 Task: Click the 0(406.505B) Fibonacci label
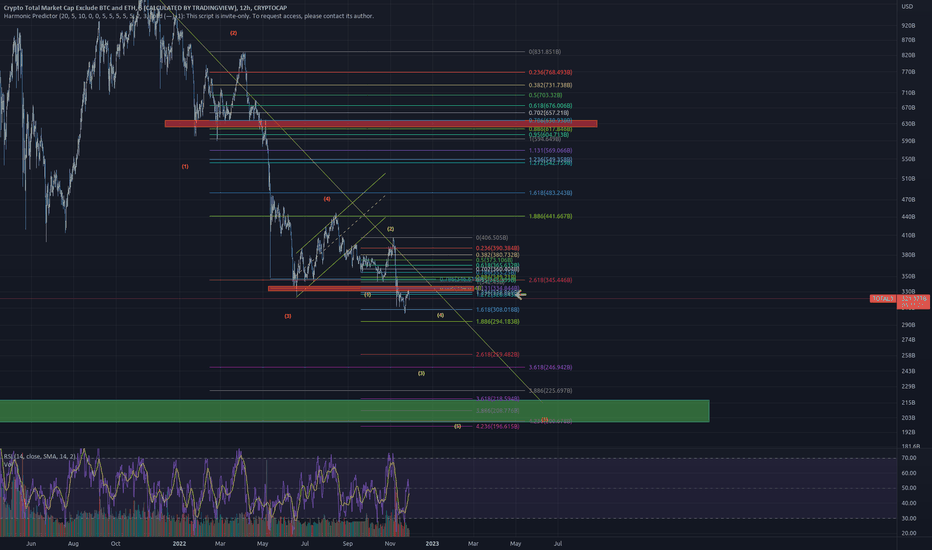coord(492,238)
